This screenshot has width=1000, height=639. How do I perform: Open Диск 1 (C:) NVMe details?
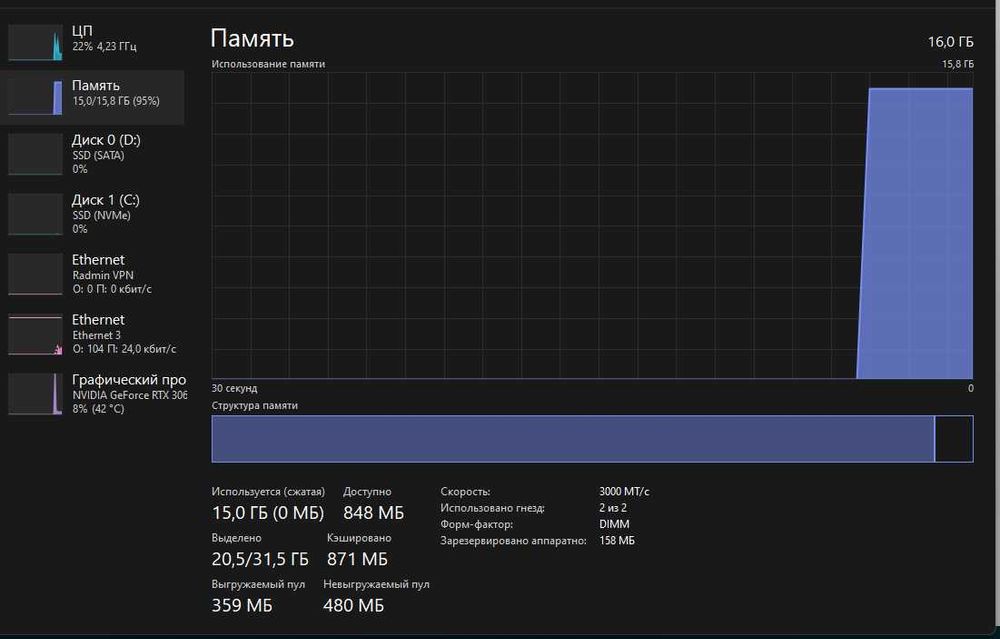tap(92, 214)
